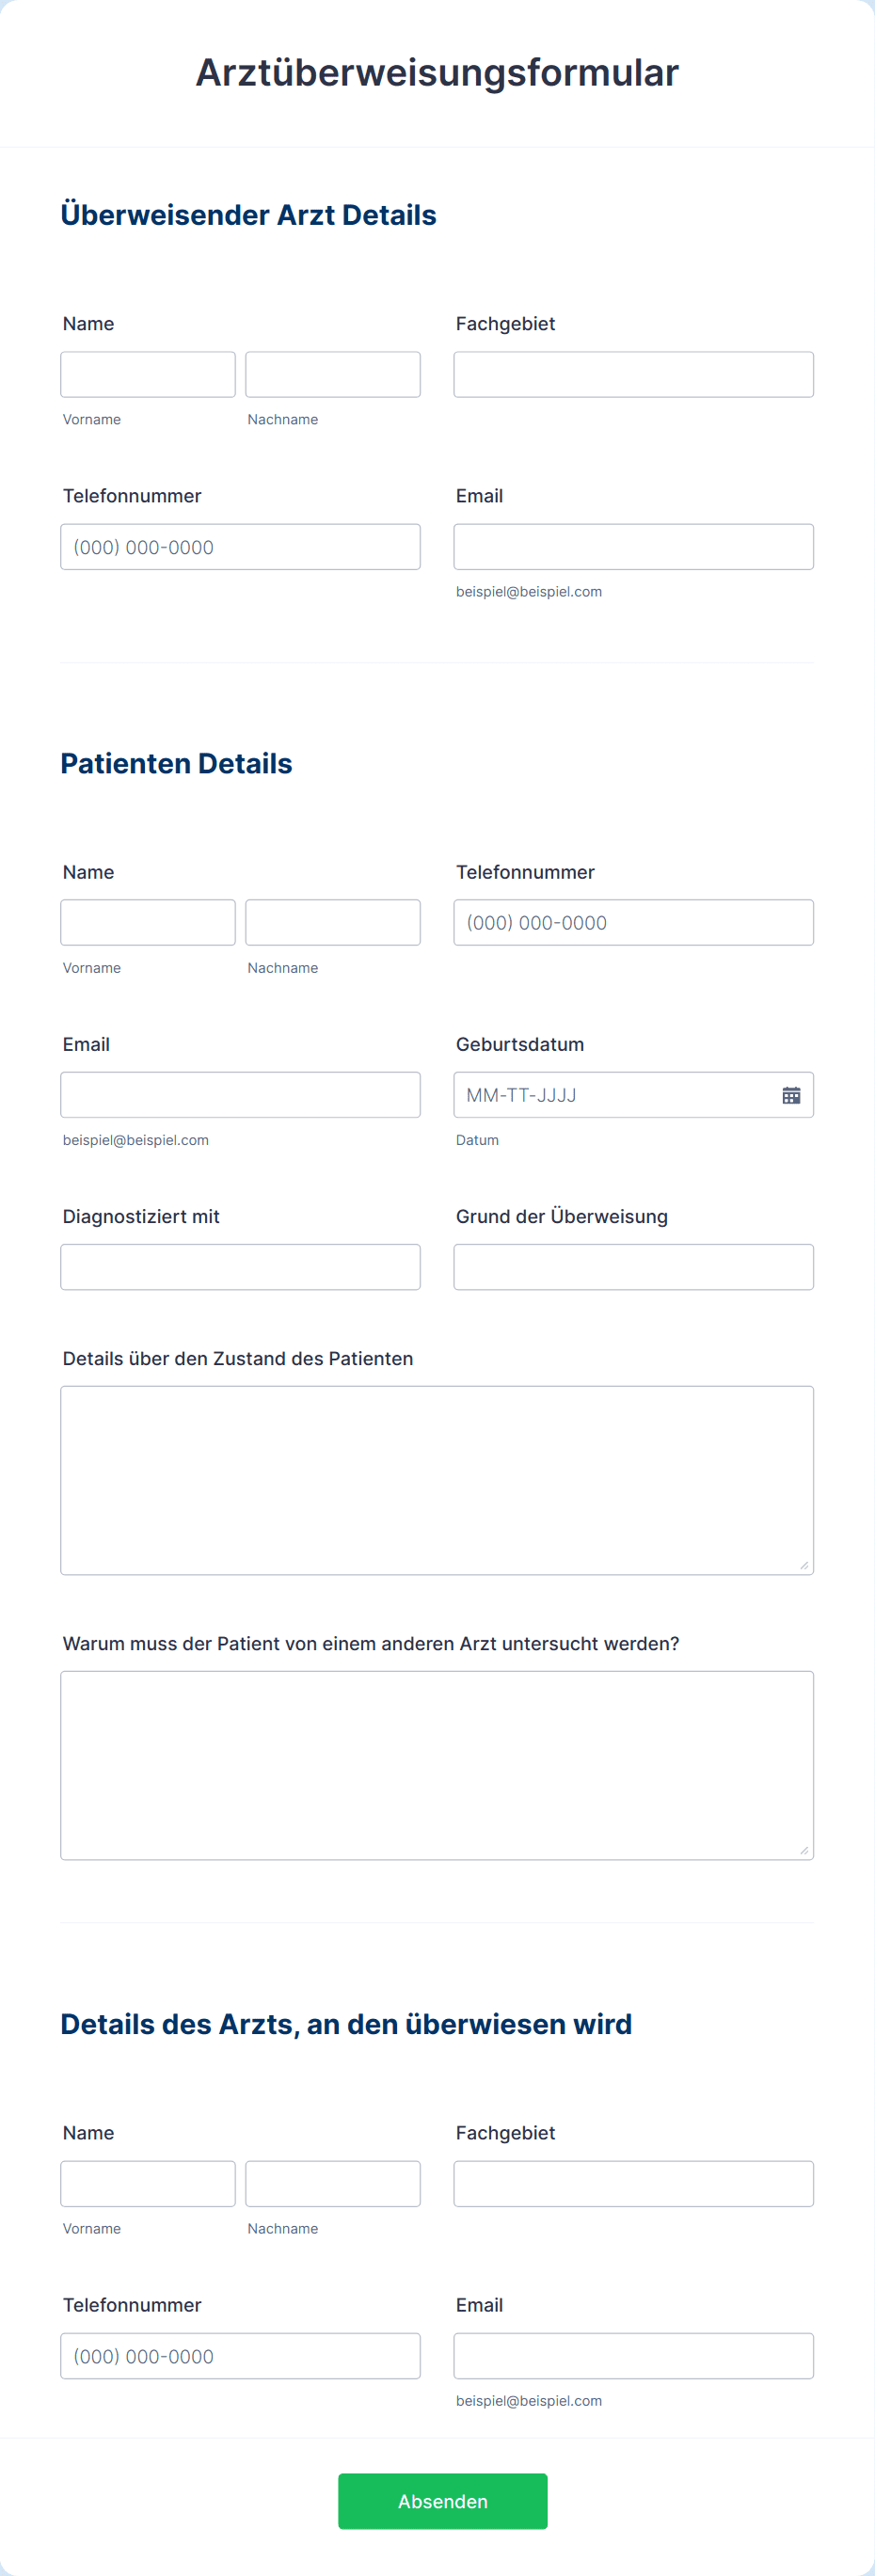Grab resize handle of Zustand des Patienten textarea

(804, 1565)
